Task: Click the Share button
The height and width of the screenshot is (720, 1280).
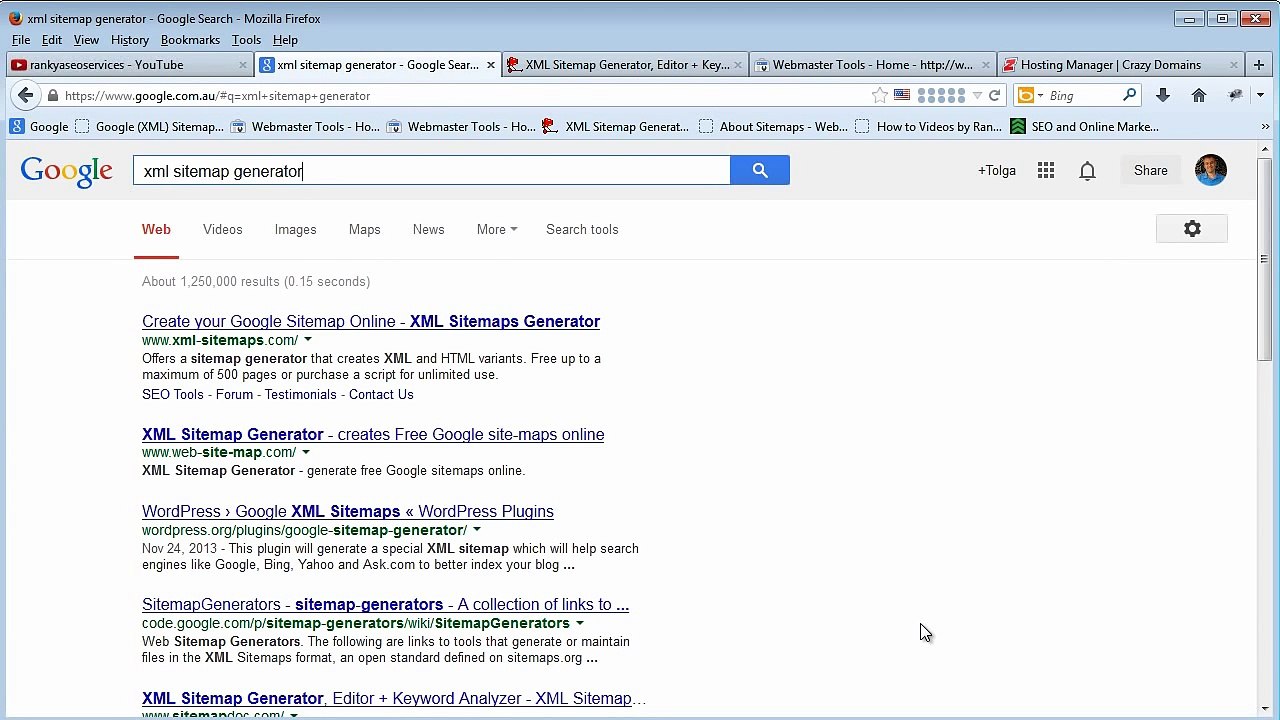Action: (x=1150, y=171)
